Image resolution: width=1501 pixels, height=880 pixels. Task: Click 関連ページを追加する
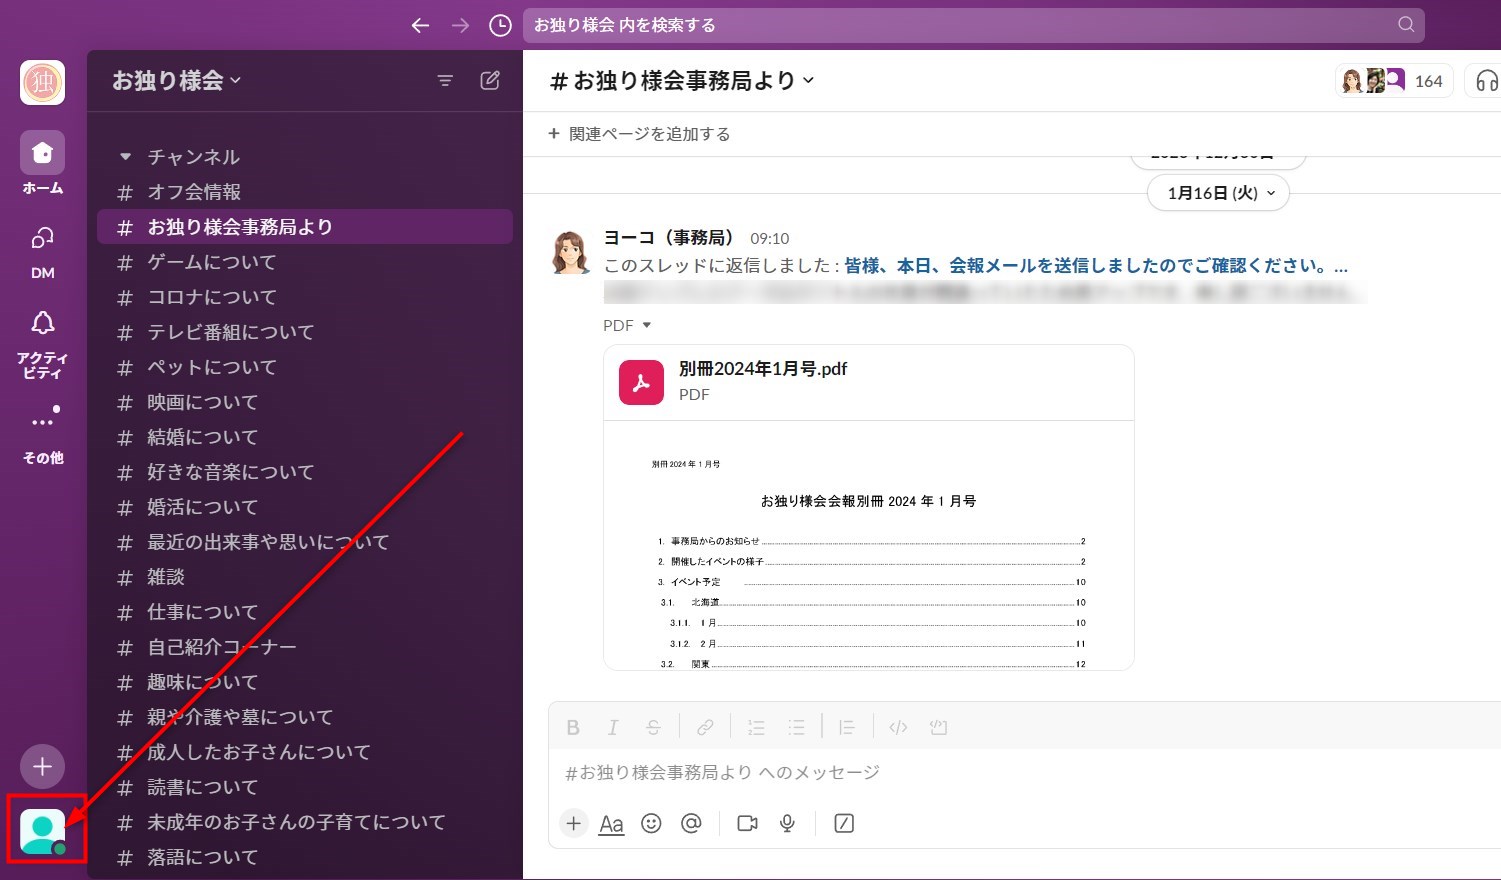(x=639, y=134)
